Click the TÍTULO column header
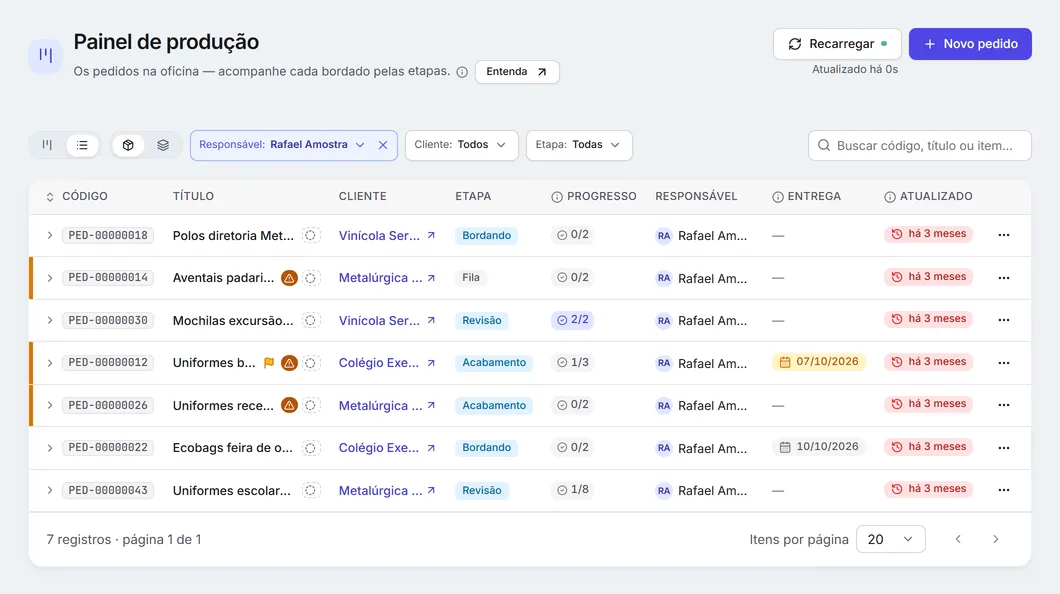This screenshot has height=594, width=1060. 193,197
